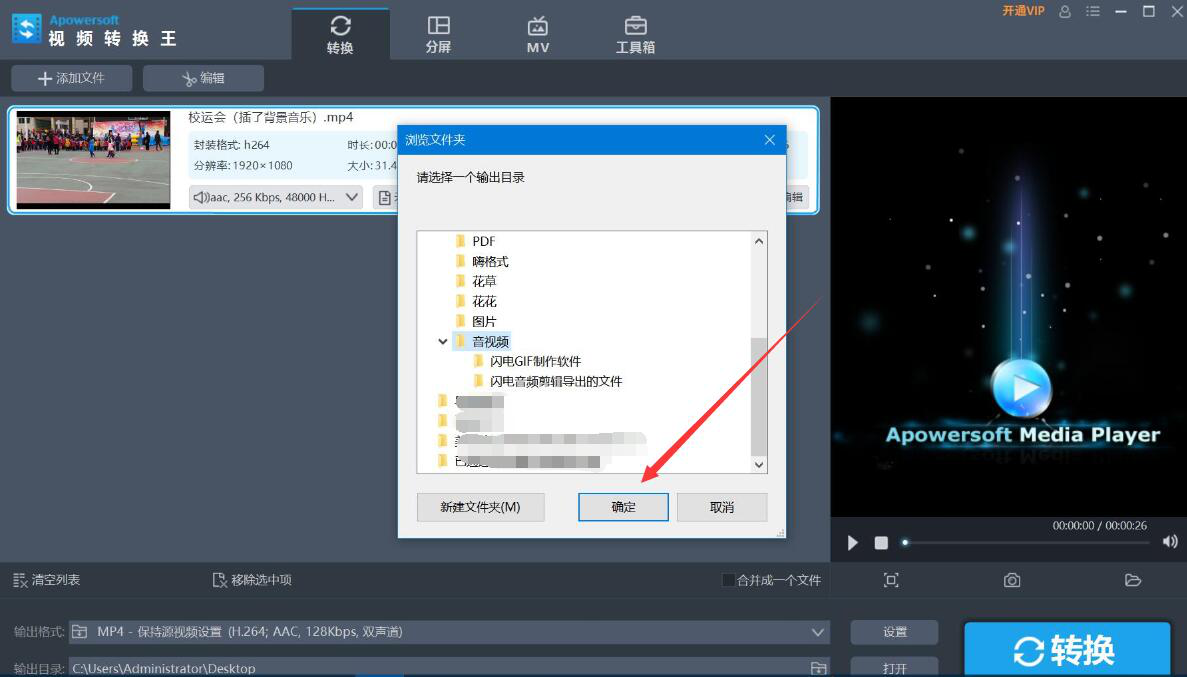The image size is (1187, 677).
Task: Click the folder tree scroll down arrow
Action: pos(759,464)
